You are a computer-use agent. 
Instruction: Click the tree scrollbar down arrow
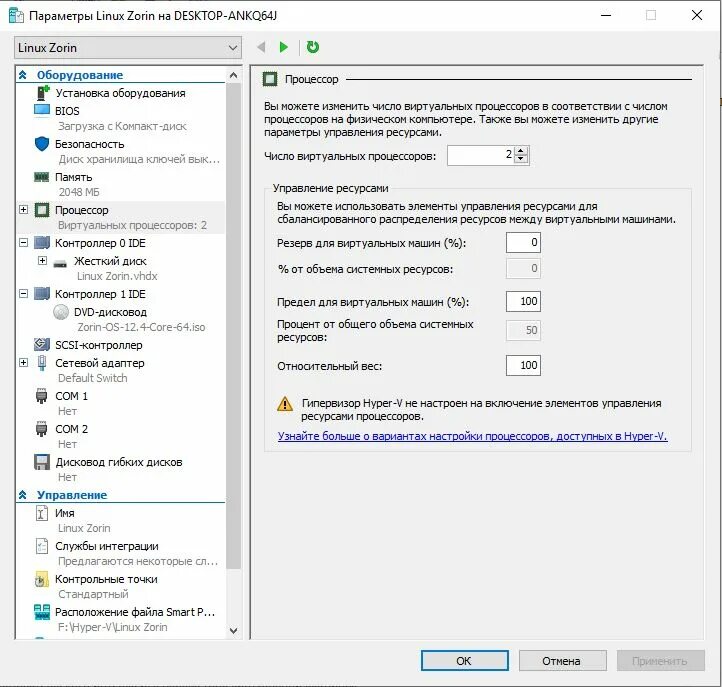coord(233,630)
